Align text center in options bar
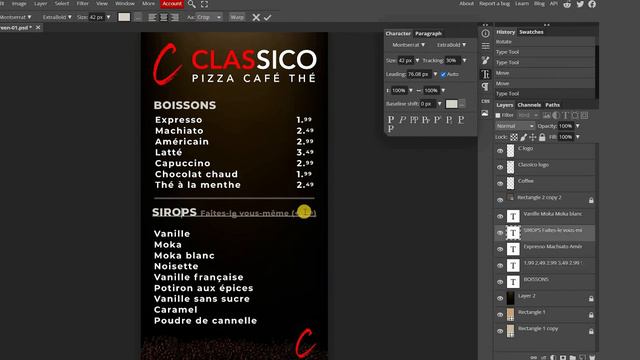The height and width of the screenshot is (360, 640). (x=163, y=18)
